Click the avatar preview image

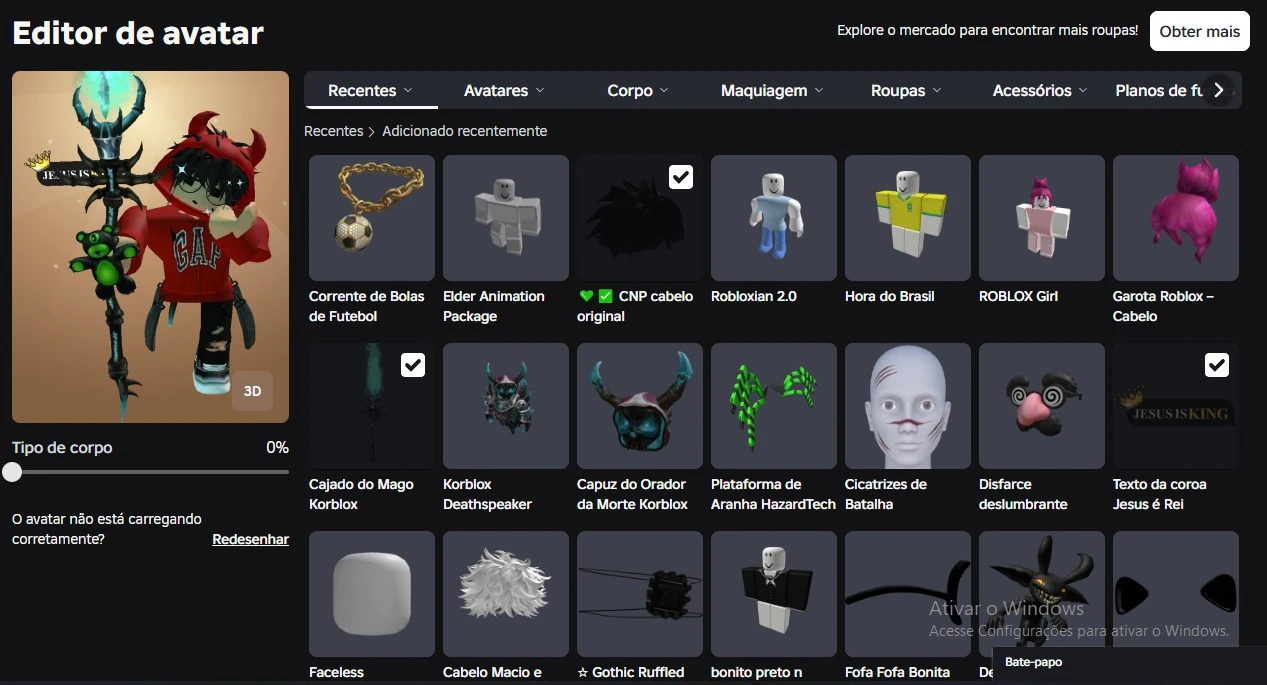click(x=150, y=247)
